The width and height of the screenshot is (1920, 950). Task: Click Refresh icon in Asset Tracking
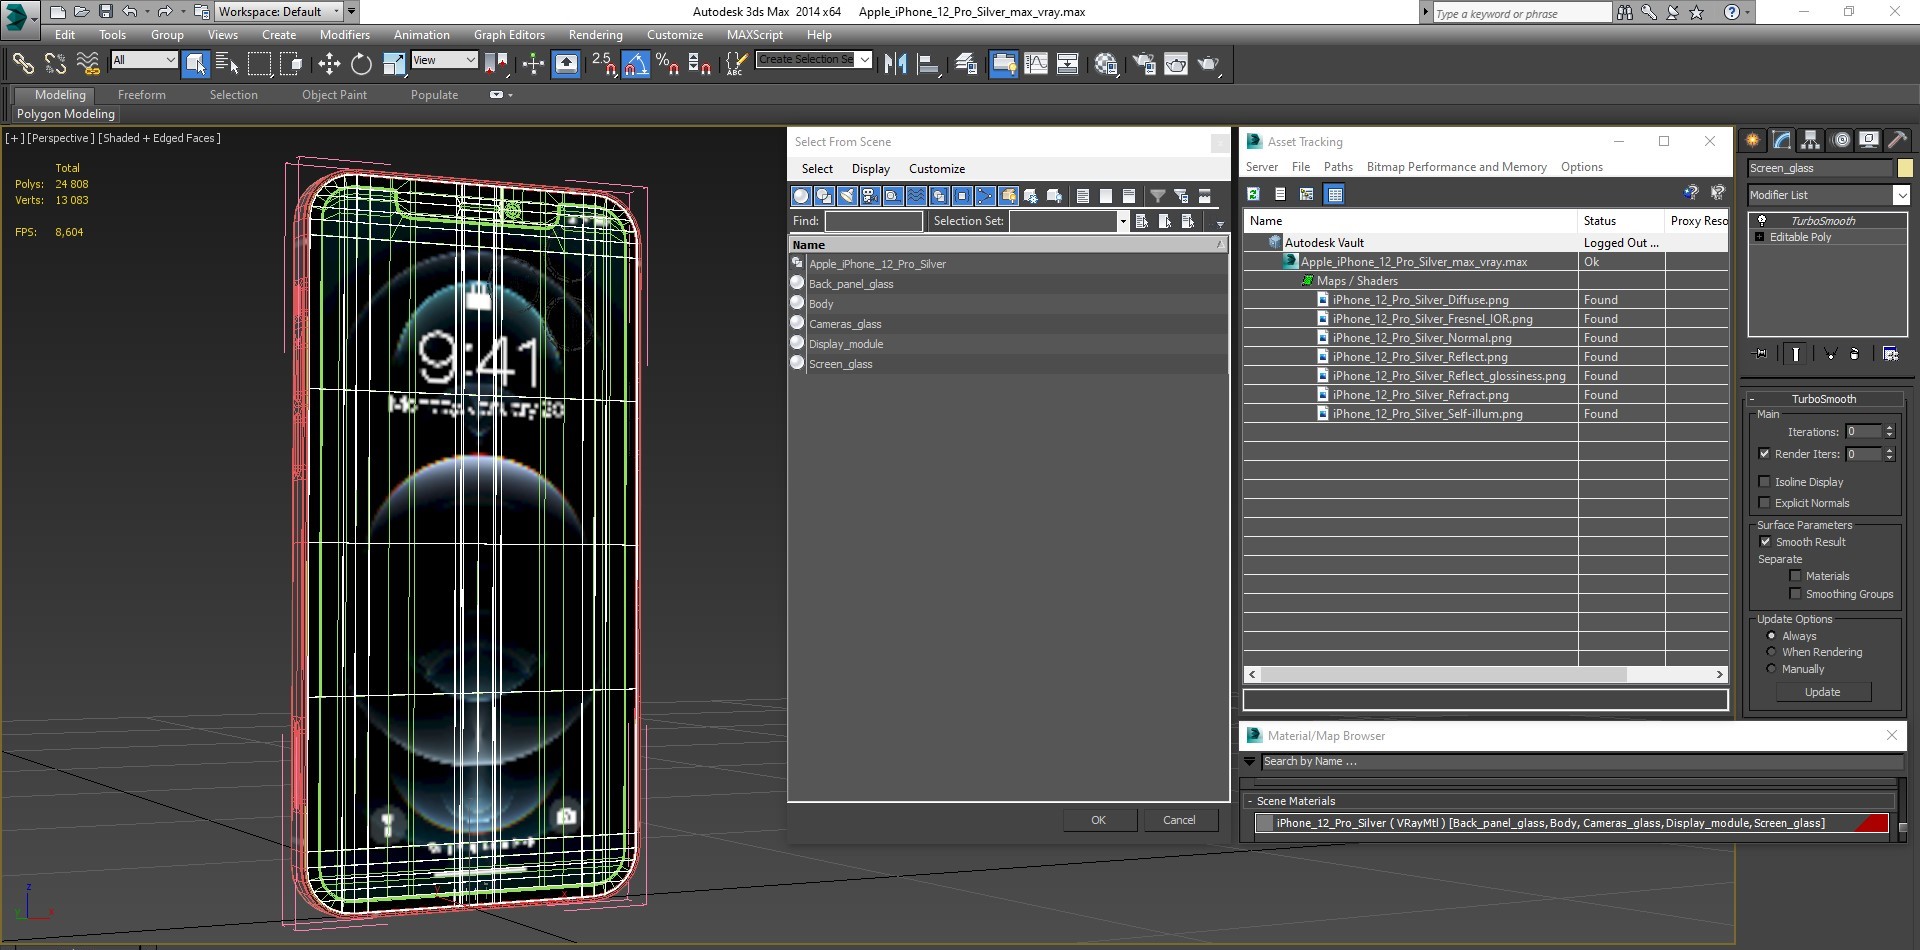tap(1253, 194)
